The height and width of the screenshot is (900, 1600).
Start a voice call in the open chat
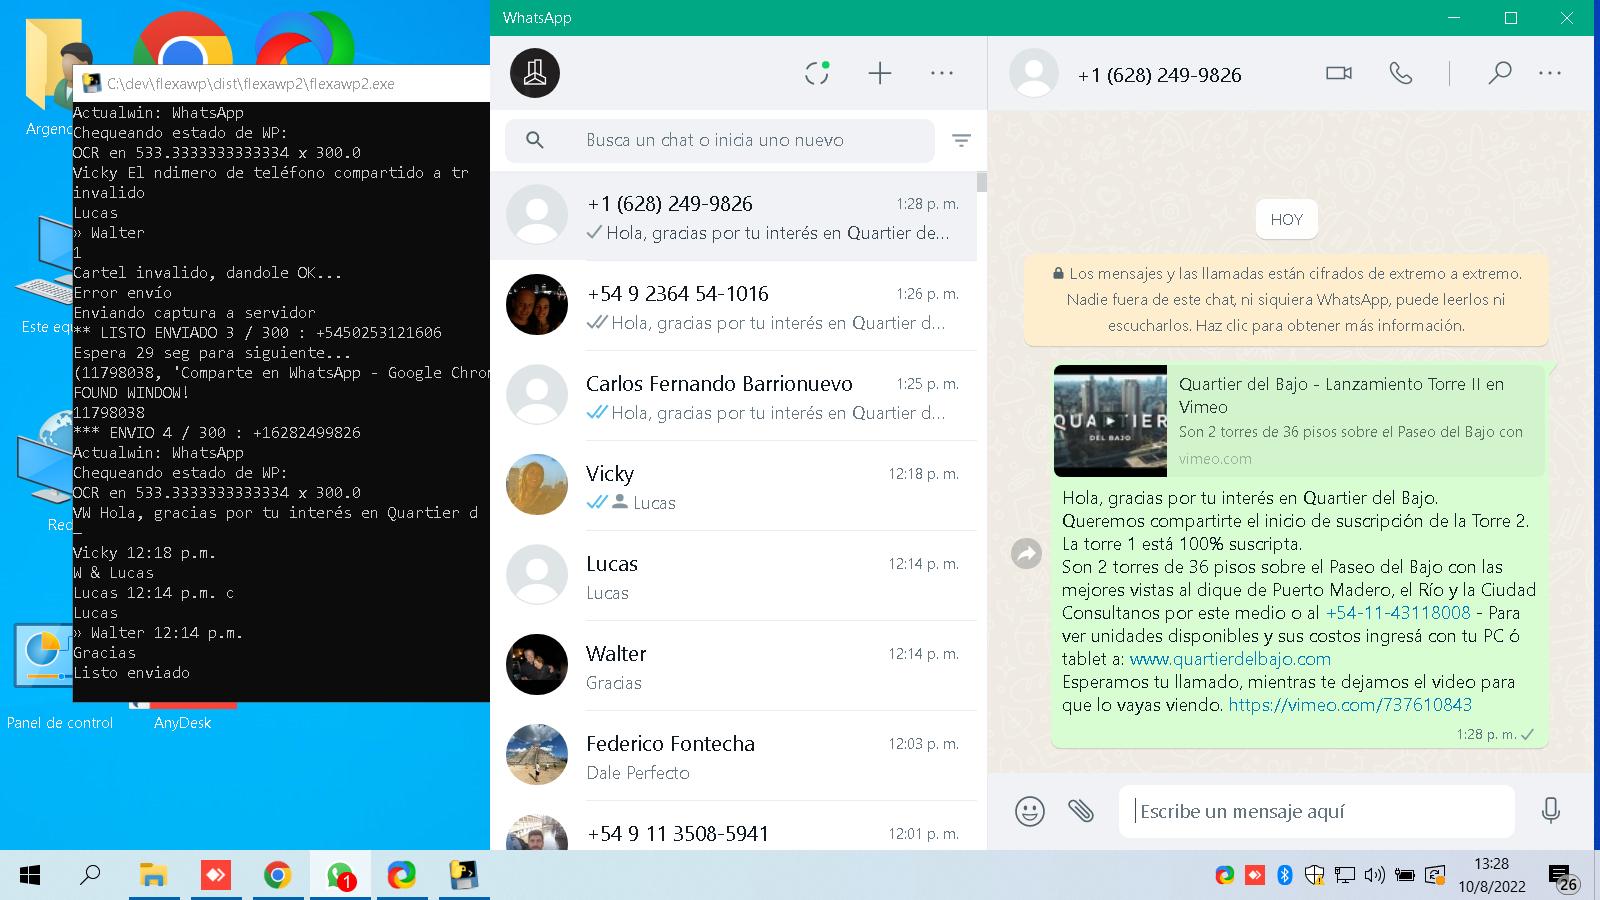(x=1401, y=73)
